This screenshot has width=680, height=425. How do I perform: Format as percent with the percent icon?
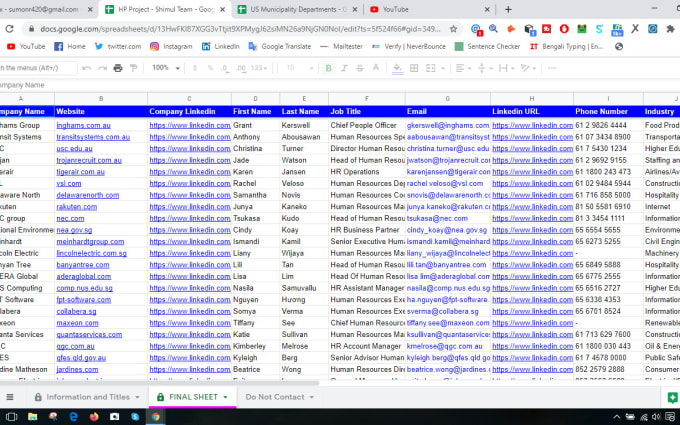point(210,68)
